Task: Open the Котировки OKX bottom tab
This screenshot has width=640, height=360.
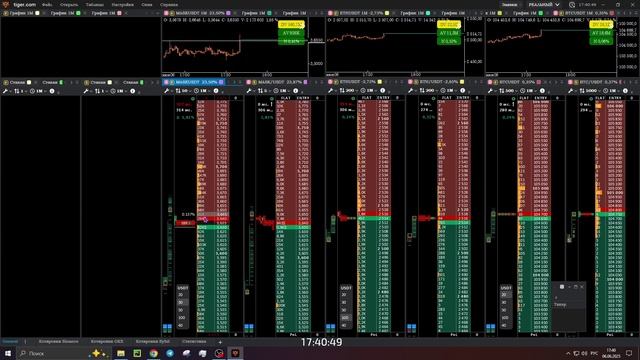Action: tap(107, 341)
